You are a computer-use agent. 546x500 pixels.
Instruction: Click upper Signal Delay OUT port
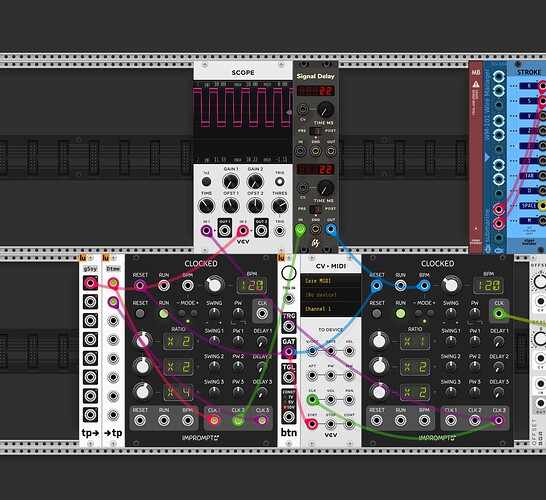click(x=331, y=151)
